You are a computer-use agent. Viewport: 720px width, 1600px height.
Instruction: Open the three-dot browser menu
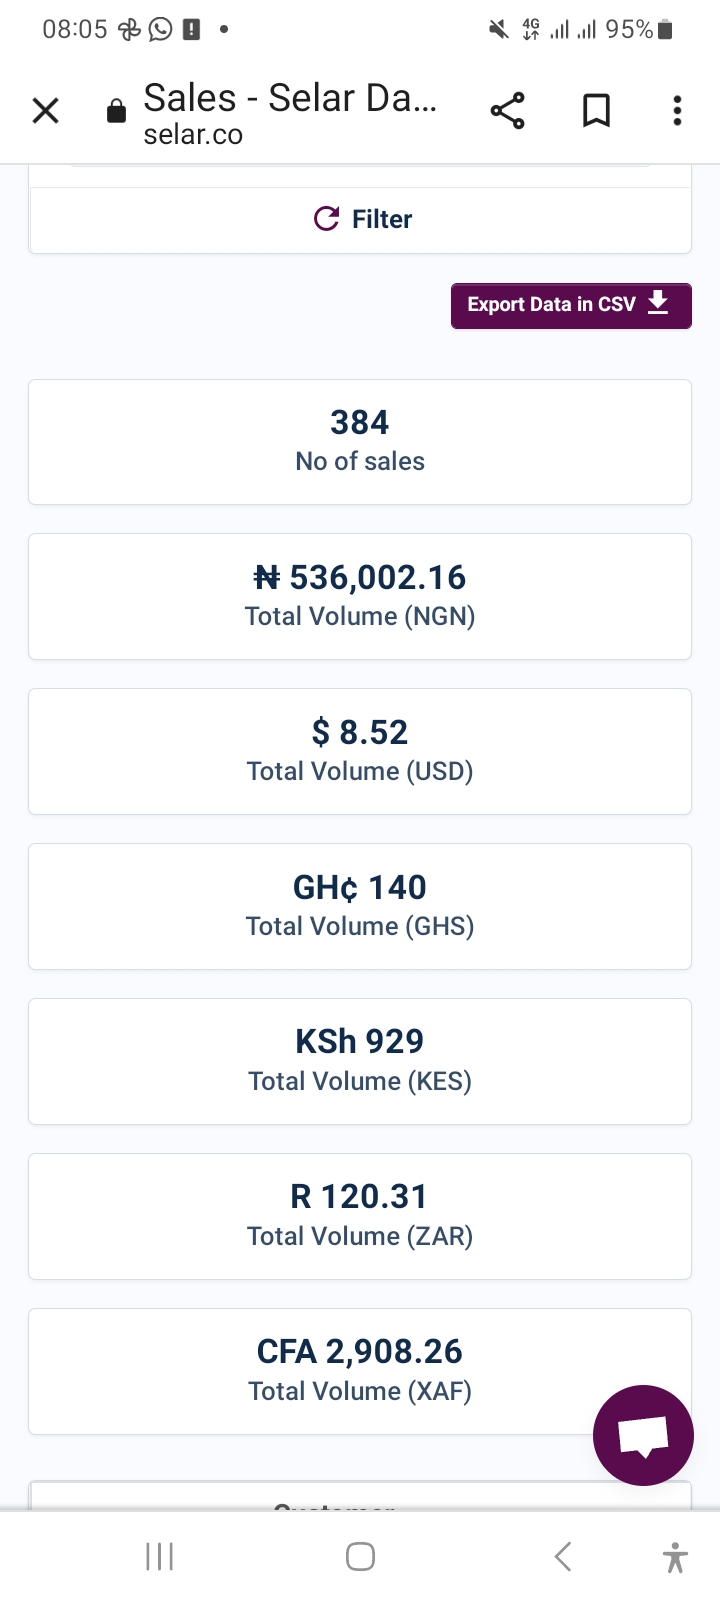click(677, 110)
